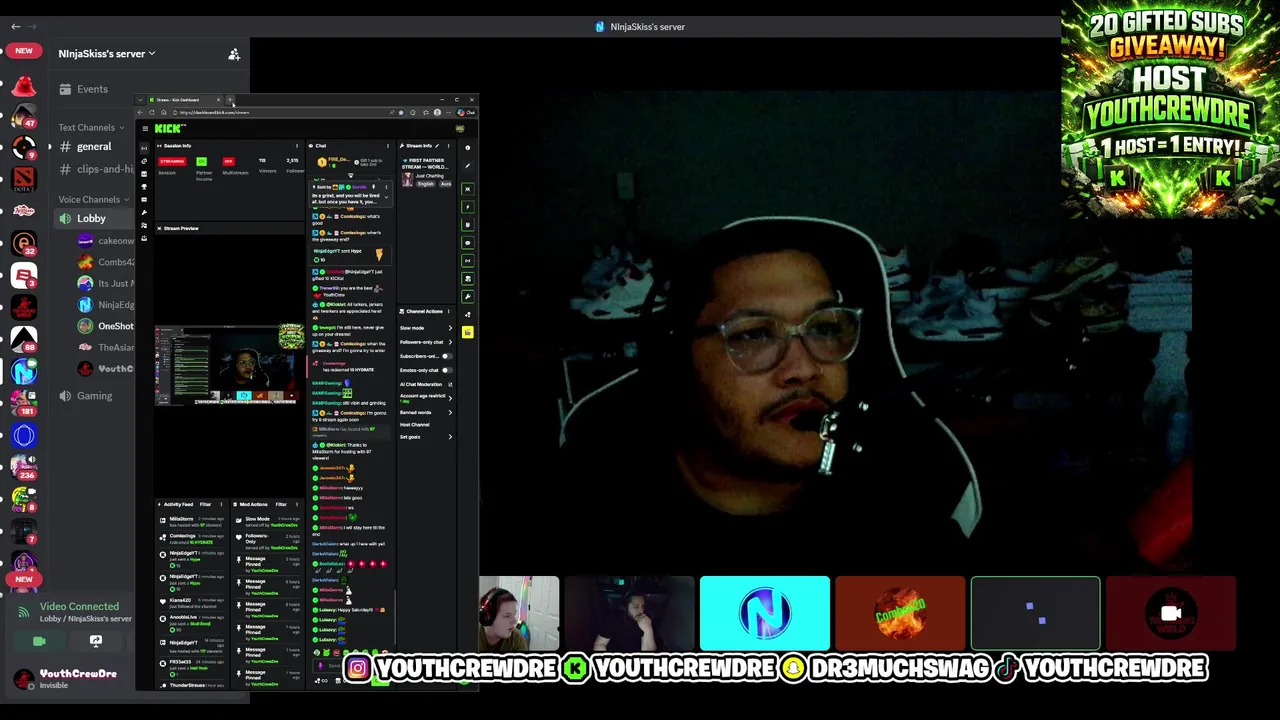Image resolution: width=1280 pixels, height=720 pixels.
Task: Open a new browser tab in Kick window
Action: tap(230, 100)
